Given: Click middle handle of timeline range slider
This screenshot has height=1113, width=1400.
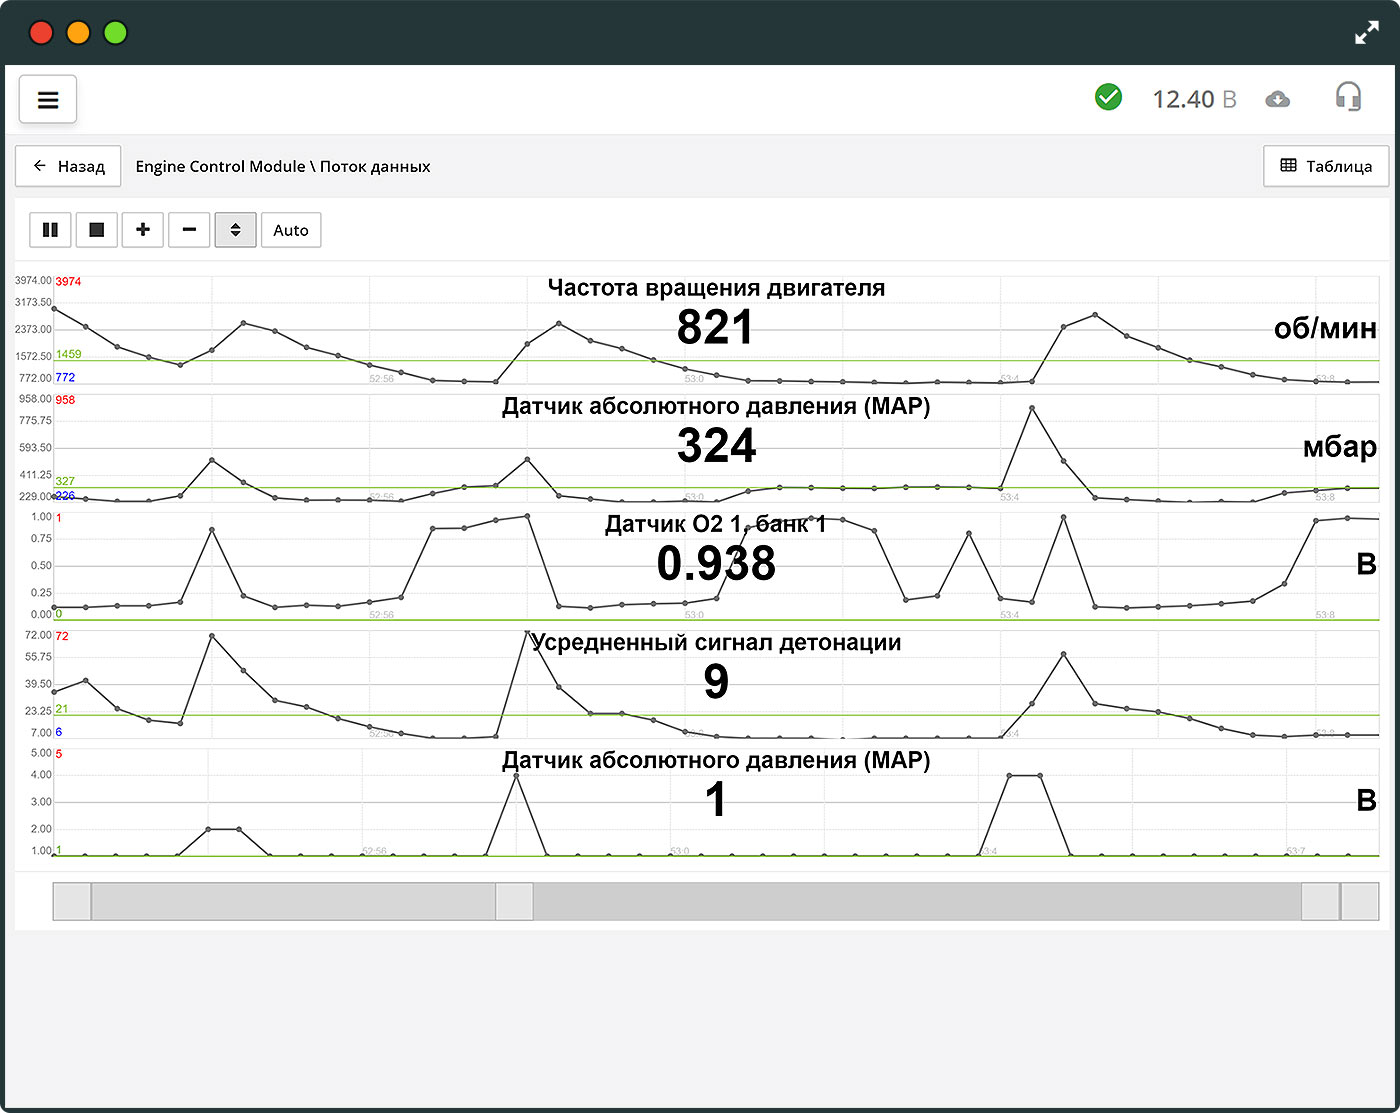Looking at the screenshot, I should click(515, 901).
